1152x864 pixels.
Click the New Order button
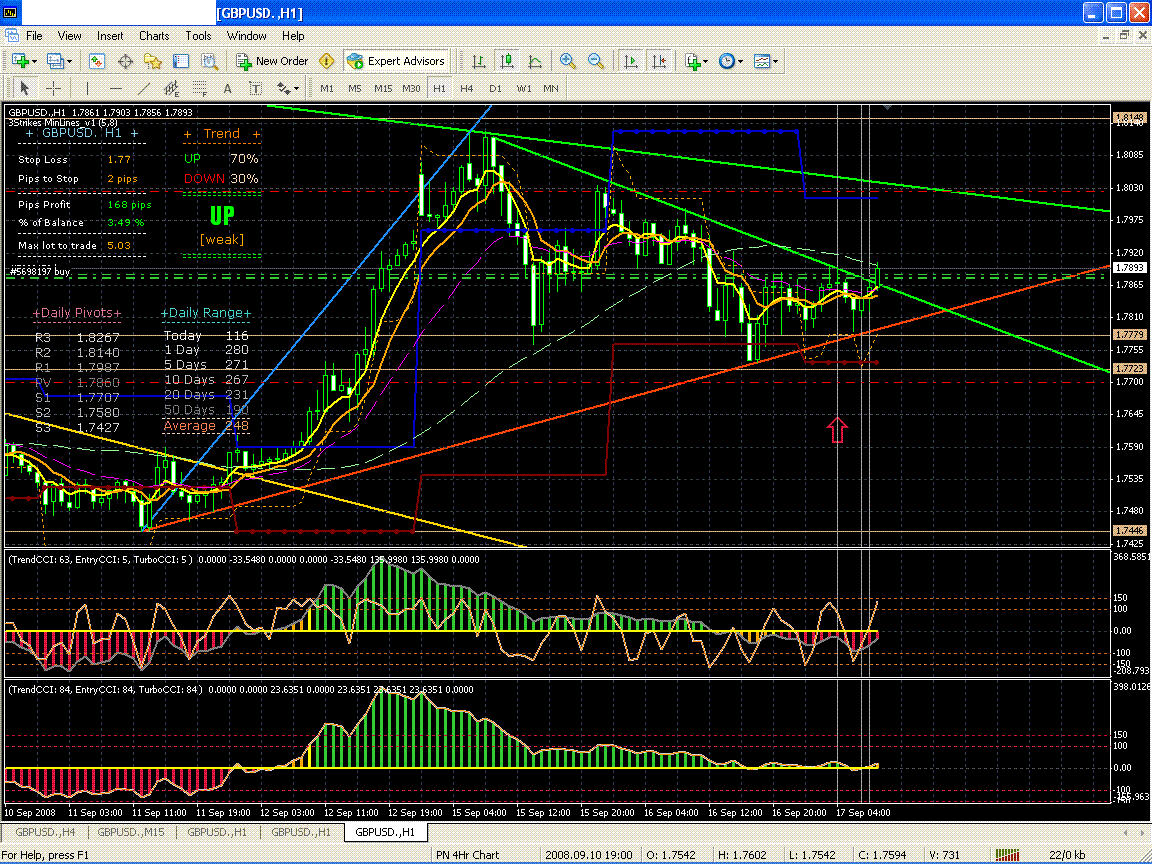(272, 62)
